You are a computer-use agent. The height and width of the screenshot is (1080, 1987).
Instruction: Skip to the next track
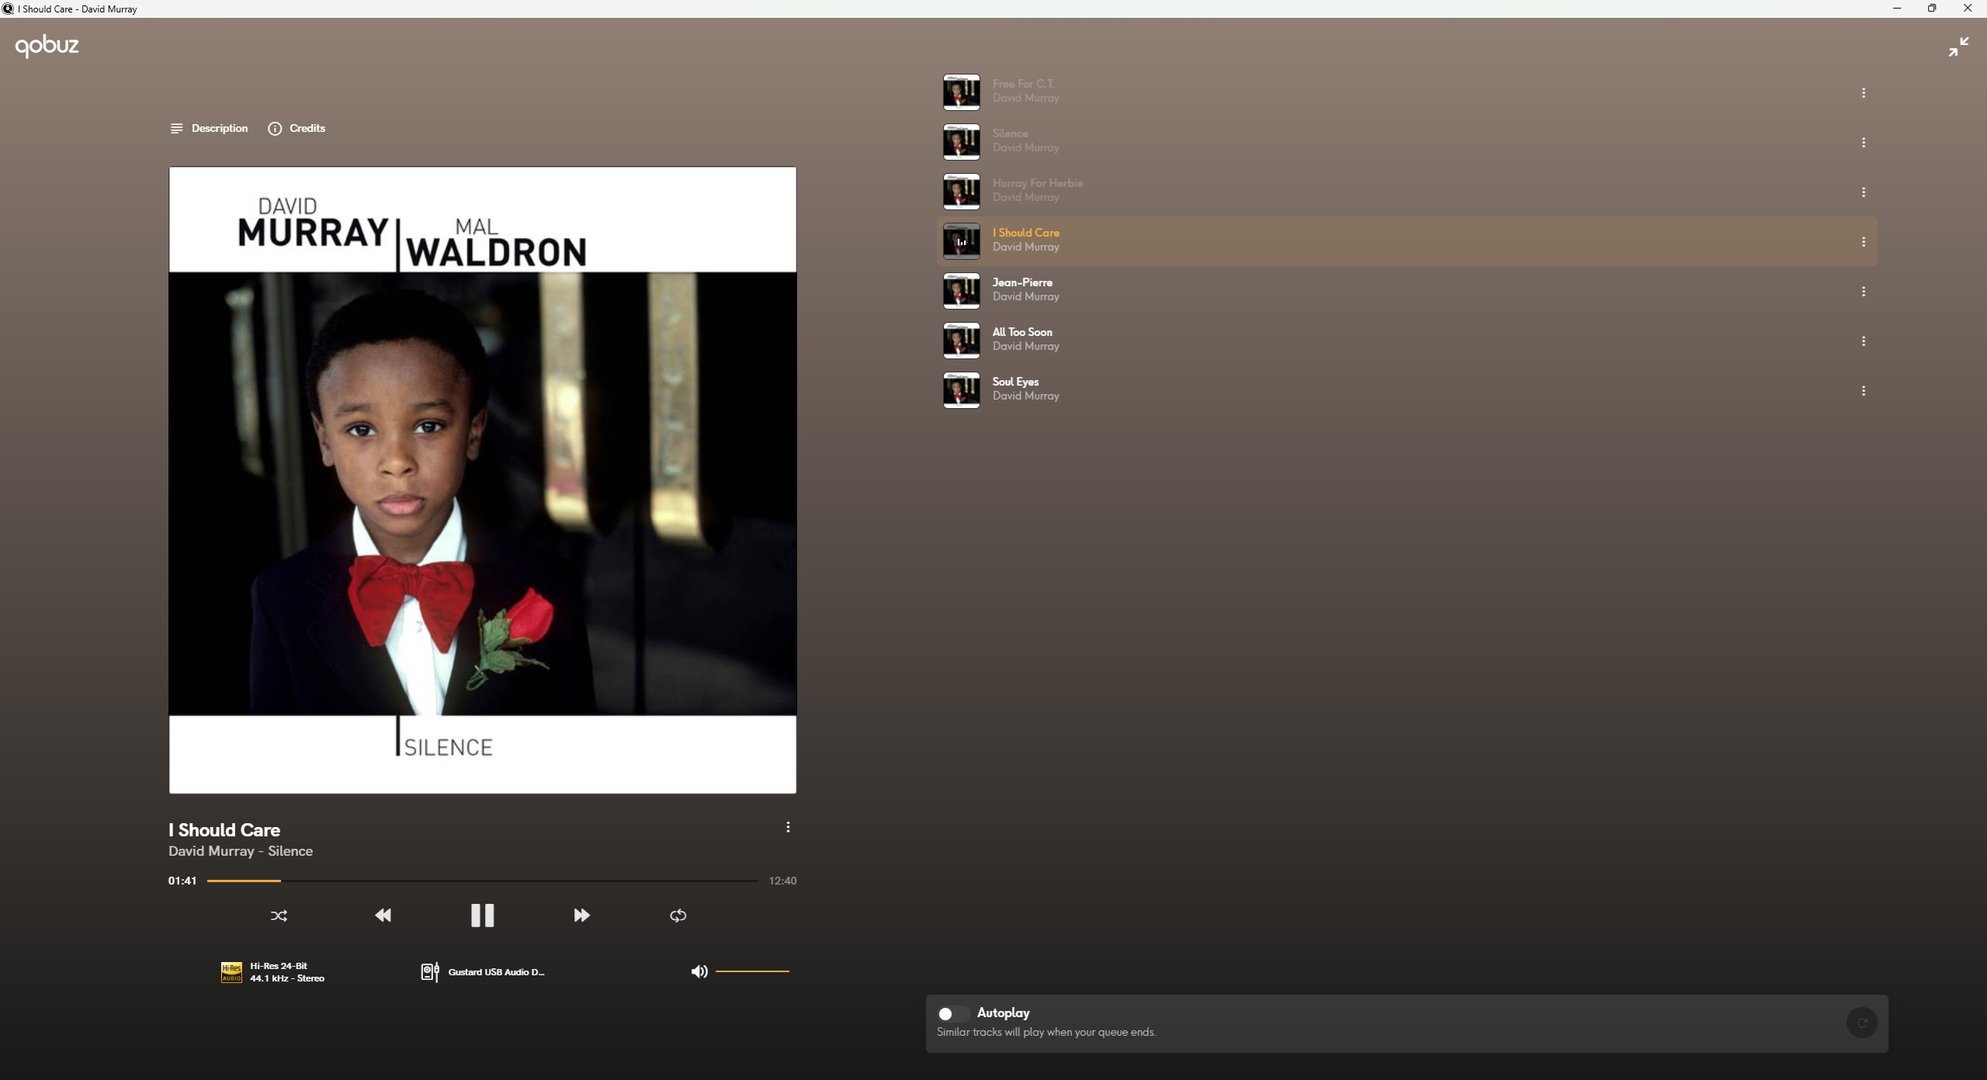click(581, 915)
